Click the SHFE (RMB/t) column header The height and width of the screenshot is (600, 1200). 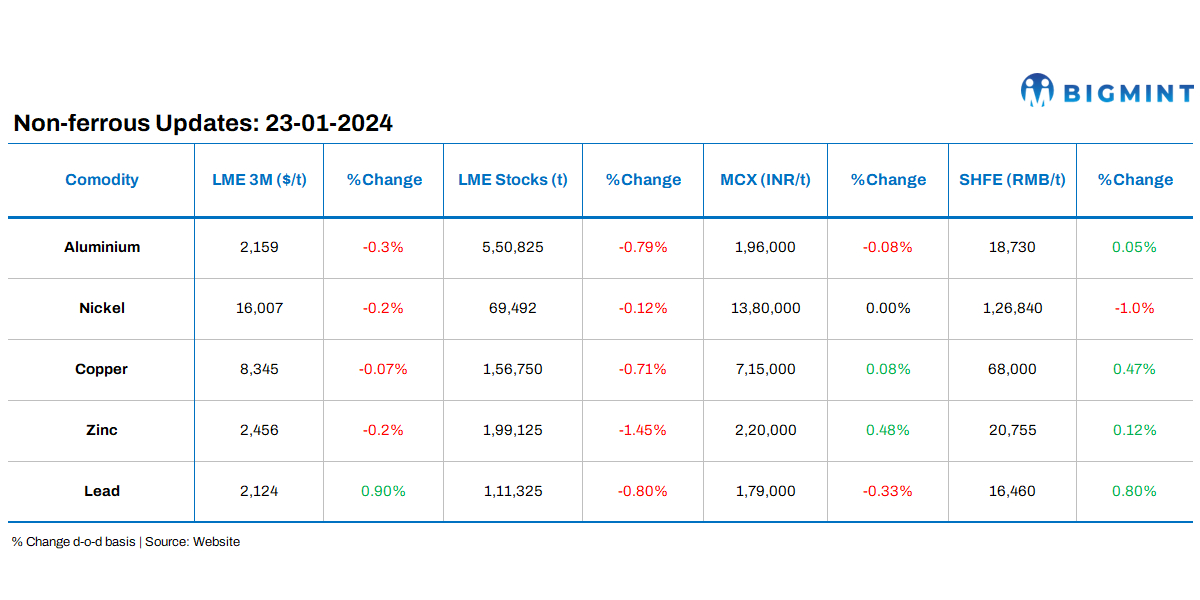click(x=1012, y=180)
